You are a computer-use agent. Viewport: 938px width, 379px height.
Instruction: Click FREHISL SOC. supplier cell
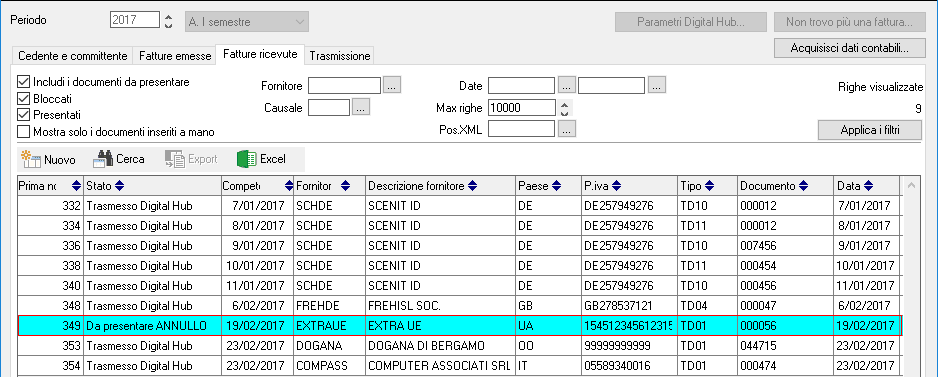pos(440,306)
